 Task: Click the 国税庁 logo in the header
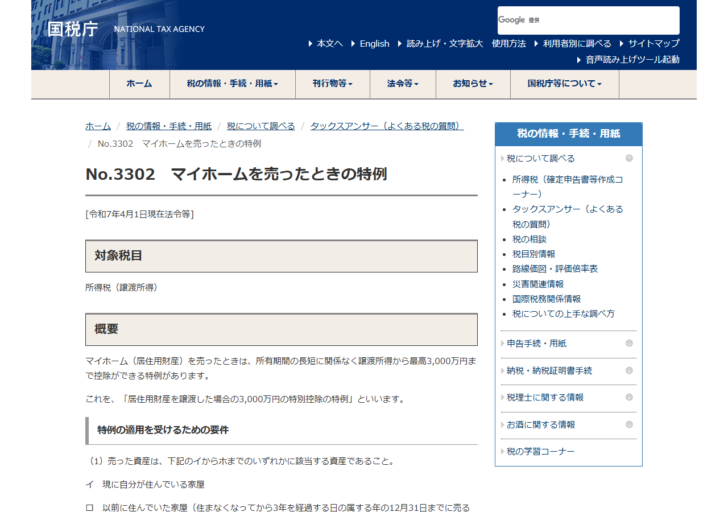coord(72,29)
